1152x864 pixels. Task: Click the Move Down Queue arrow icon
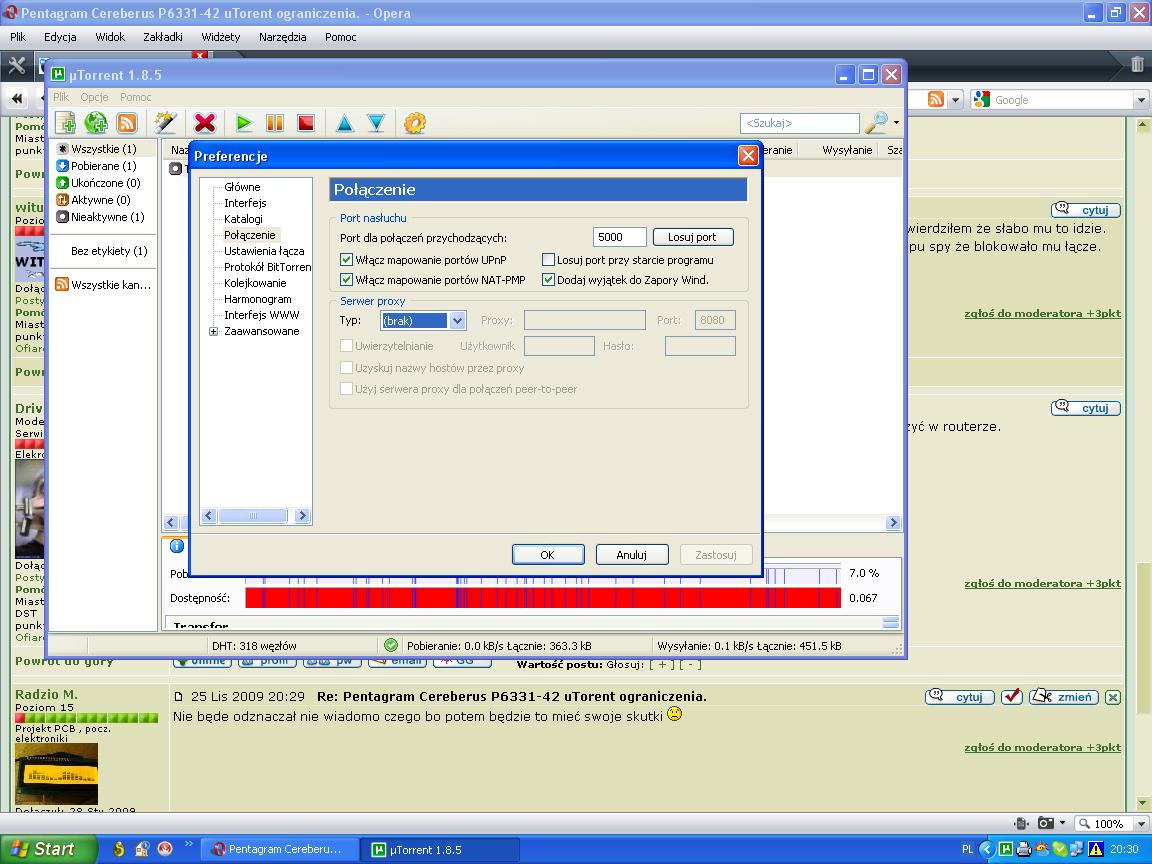[375, 123]
